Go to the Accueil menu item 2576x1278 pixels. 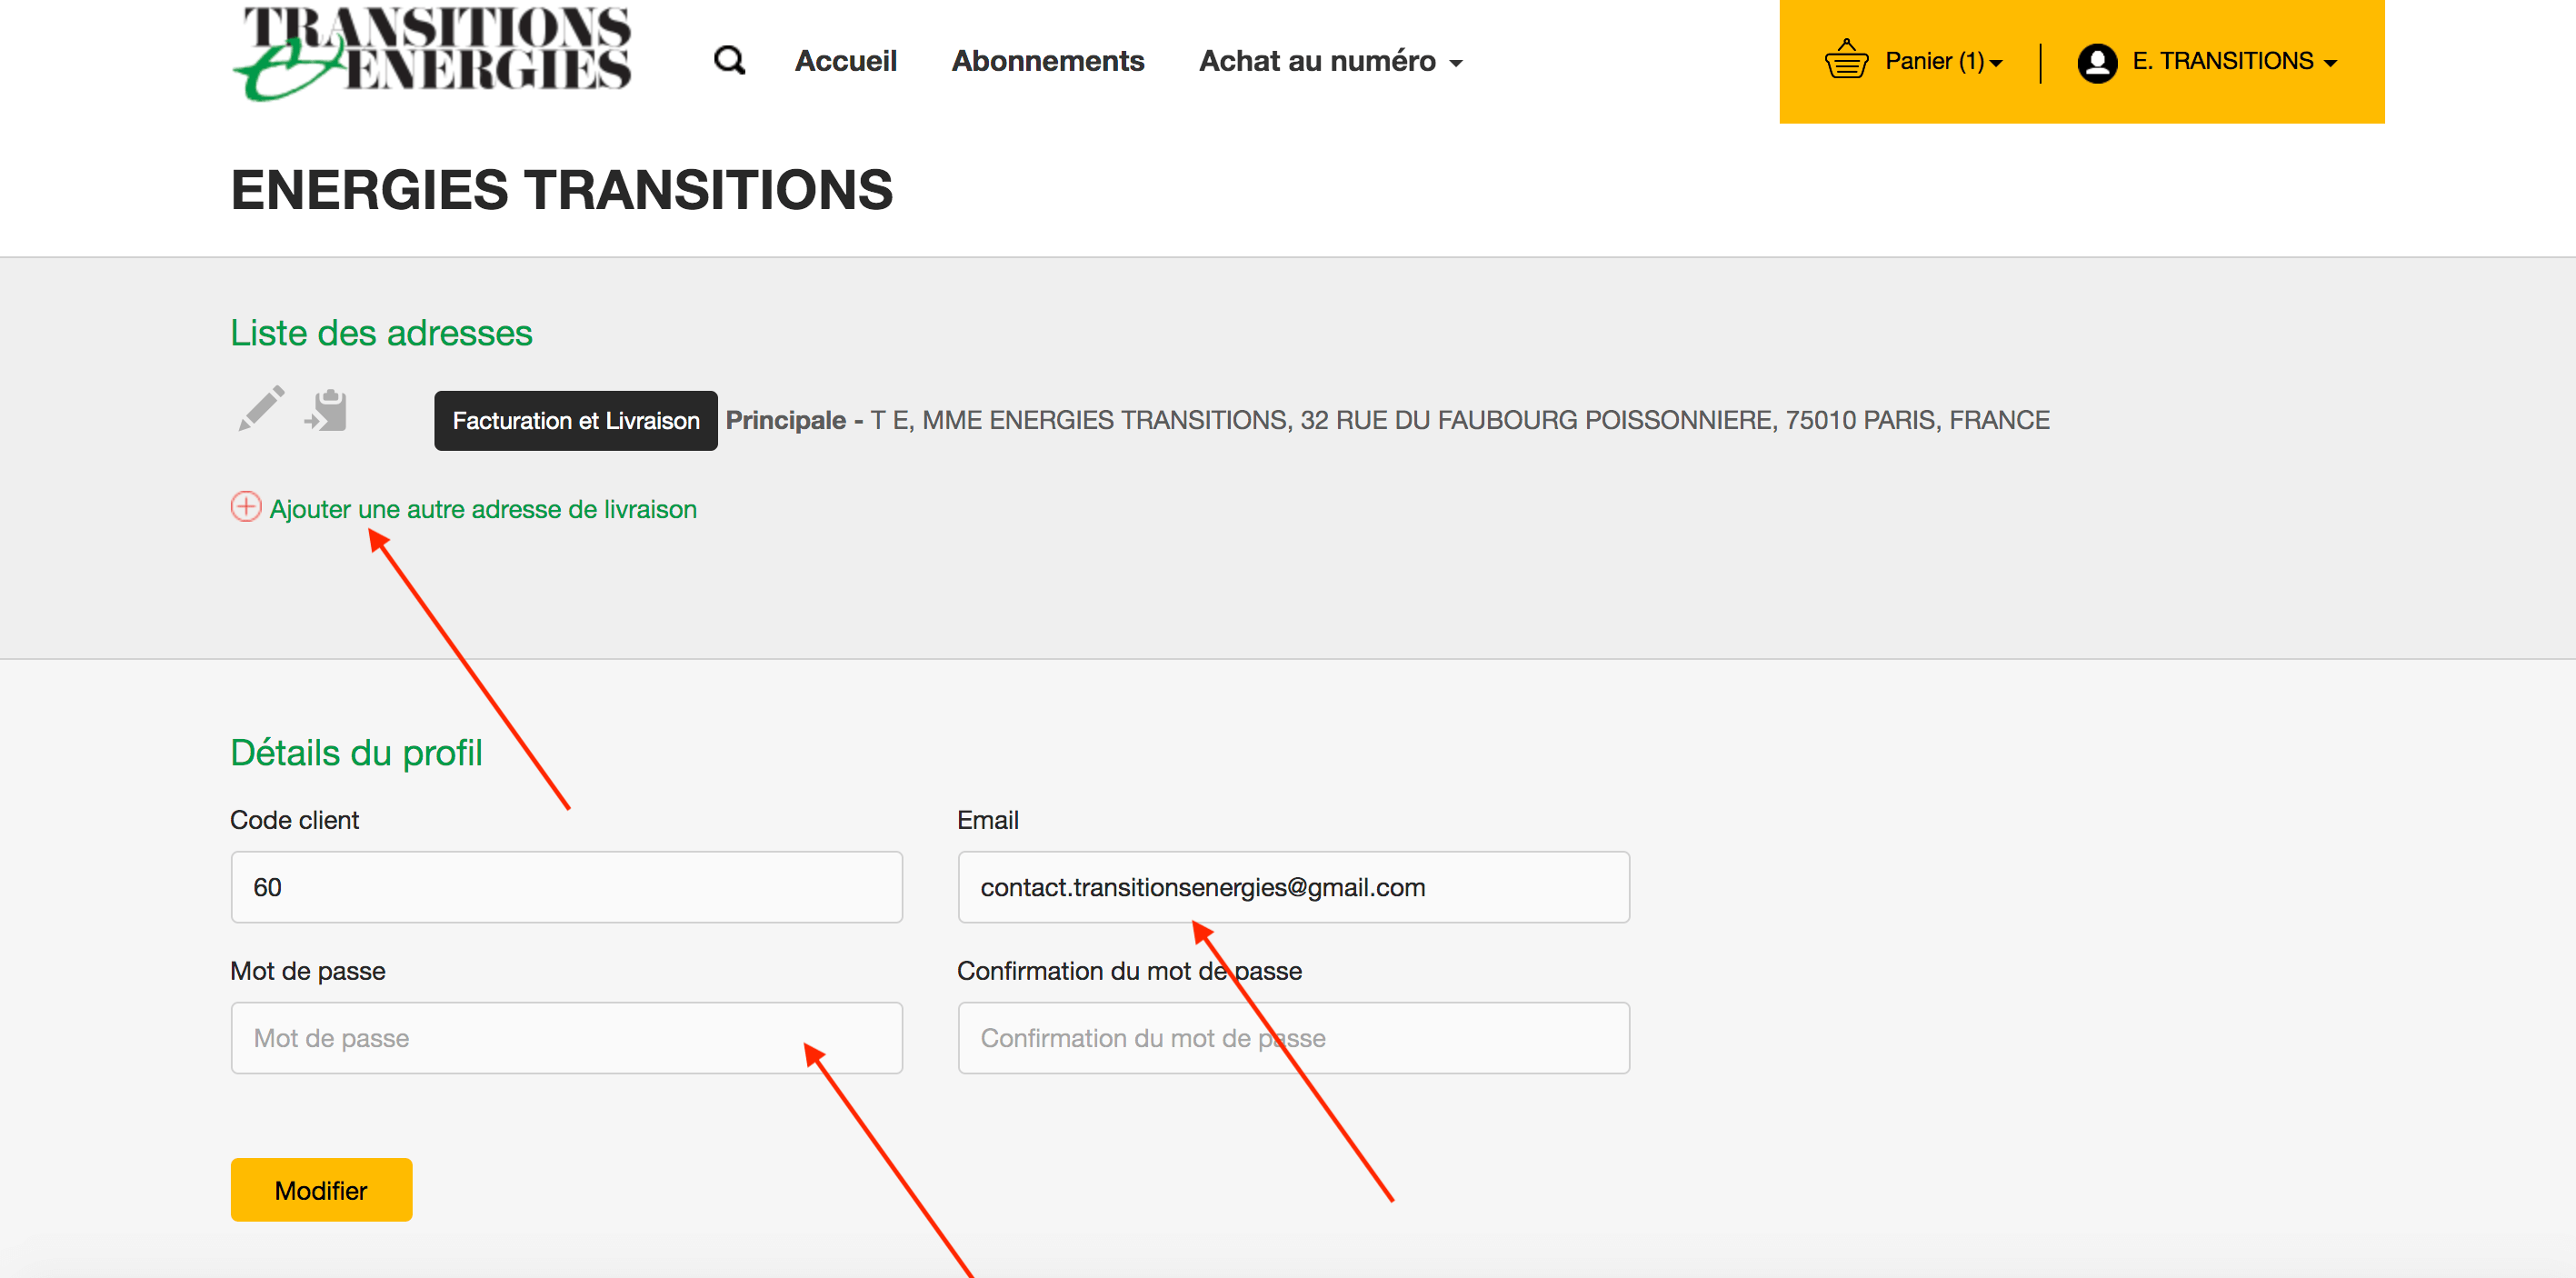(845, 61)
